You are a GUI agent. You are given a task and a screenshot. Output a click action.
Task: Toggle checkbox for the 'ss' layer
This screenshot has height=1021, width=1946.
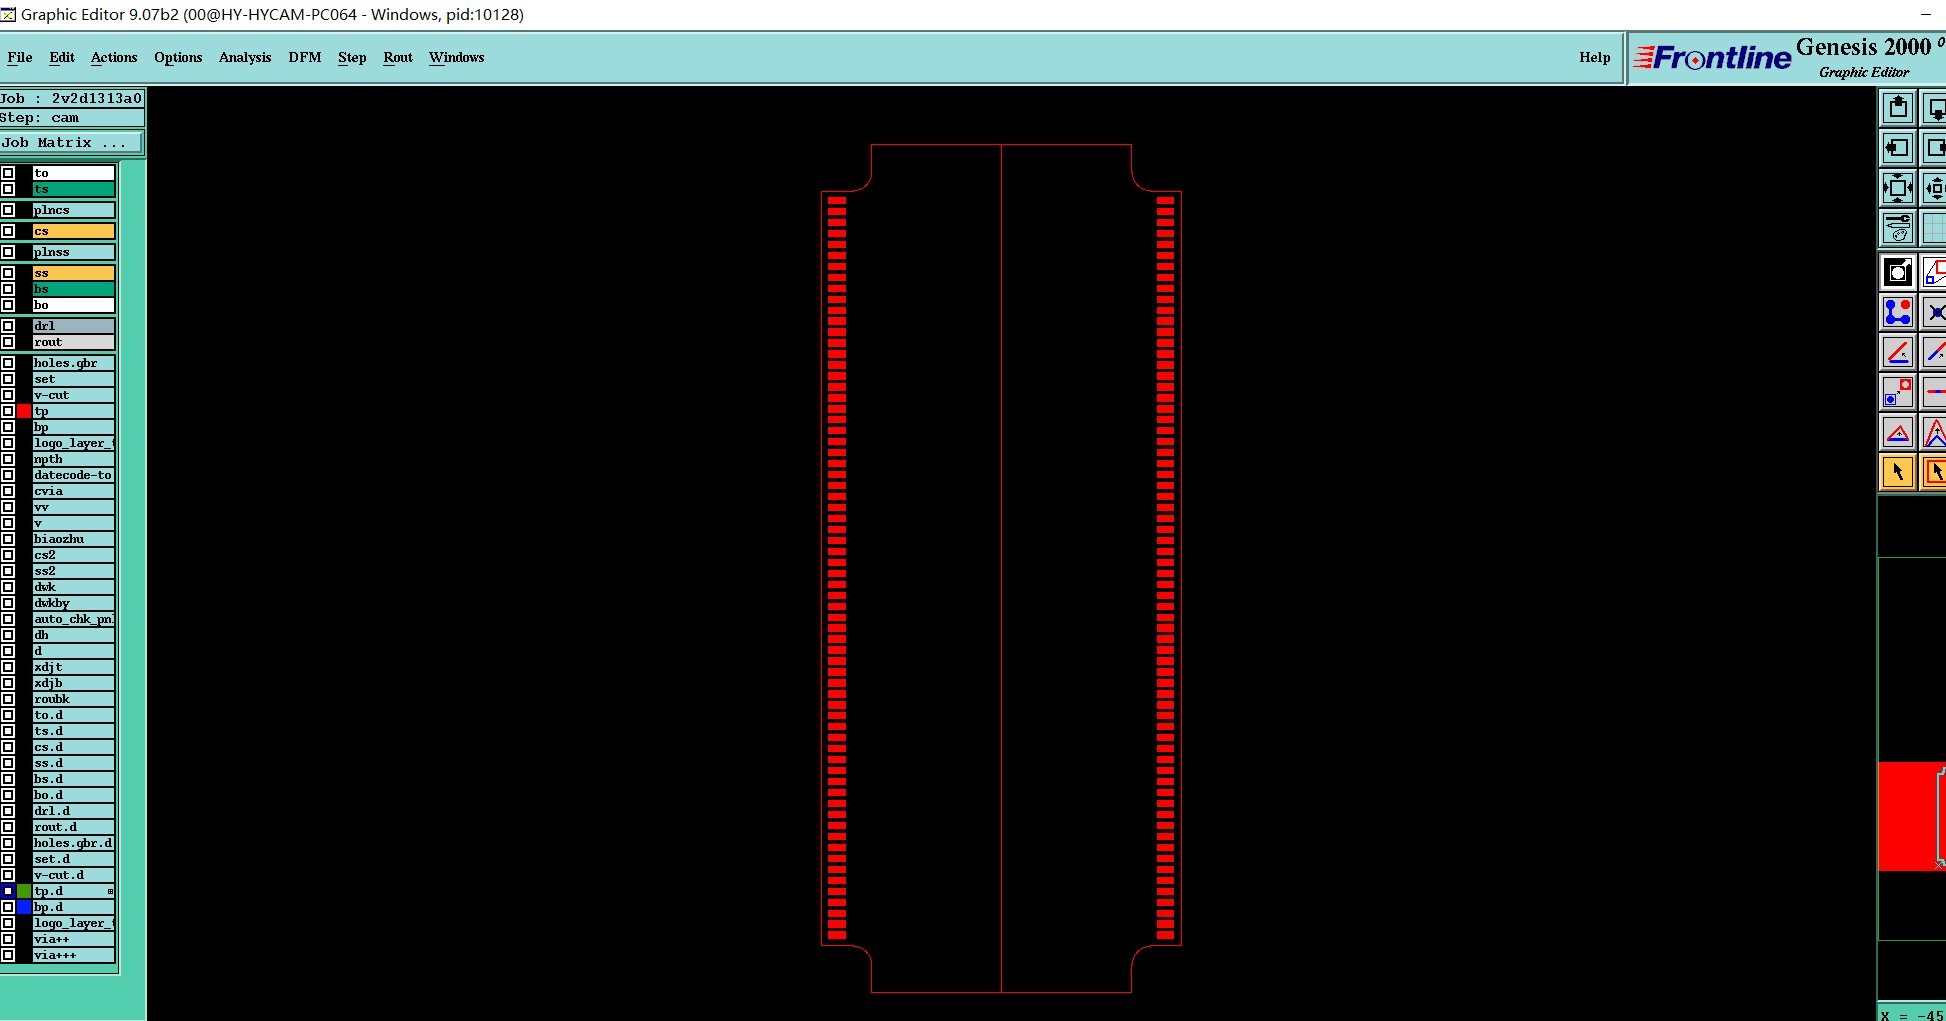[8, 273]
